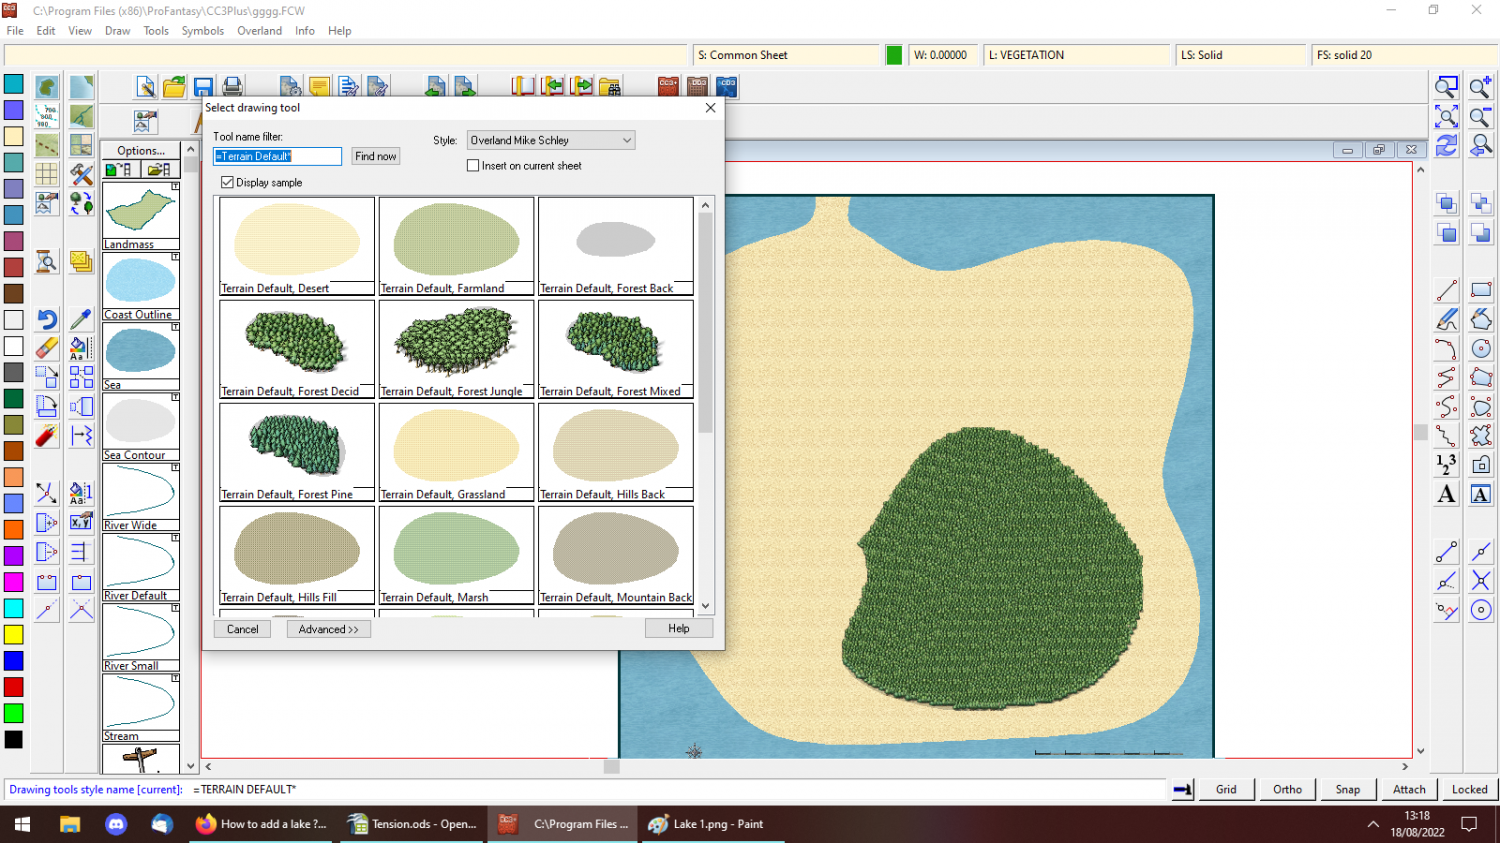The image size is (1500, 843).
Task: Click the Zoom Out minus magnifier
Action: 1481,117
